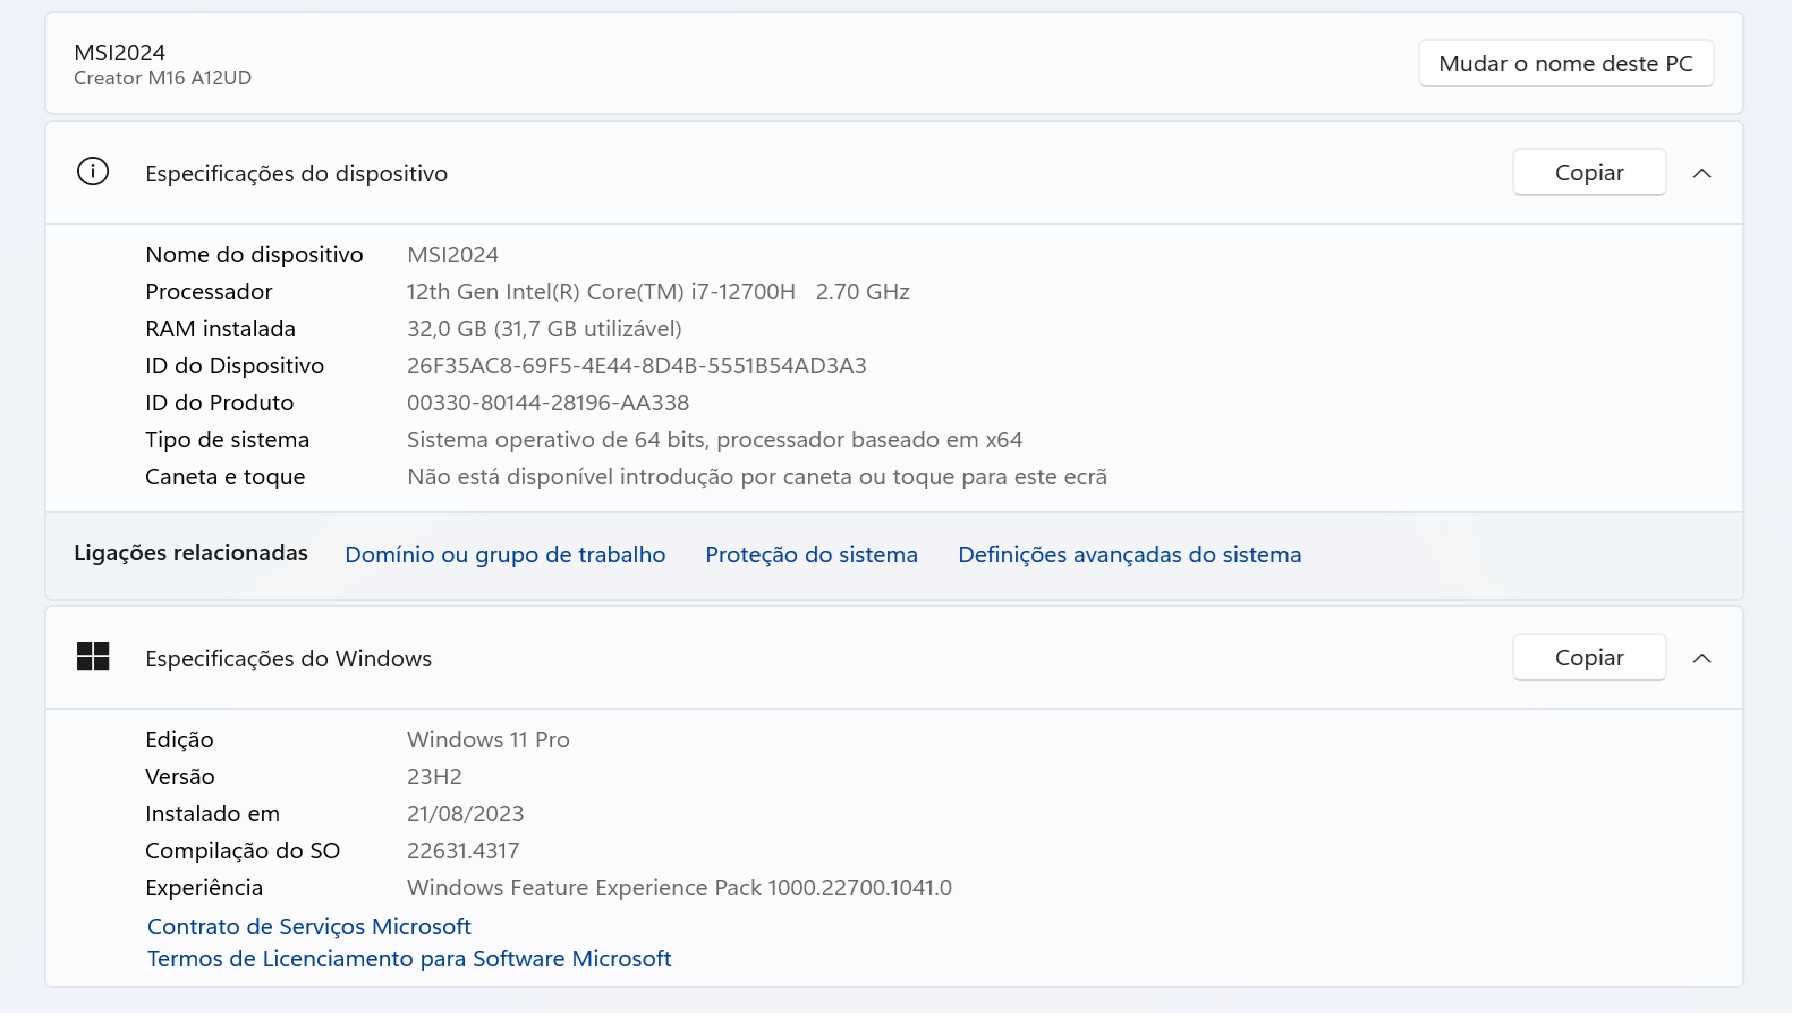
Task: Click device name value MSI2024 in specs
Action: point(452,255)
